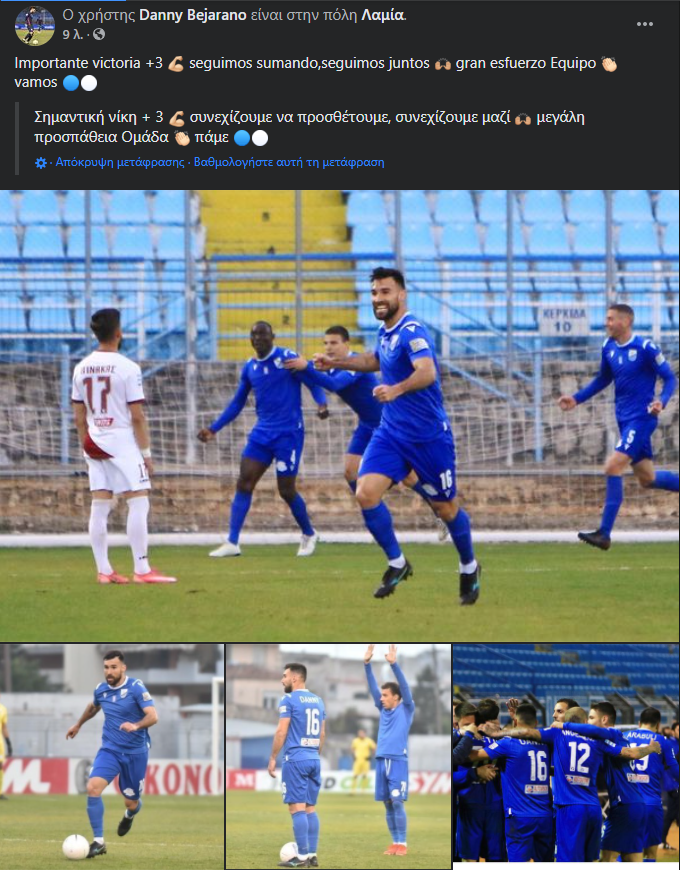680x870 pixels.
Task: Click the clapping hands emoji in original post
Action: pyautogui.click(x=609, y=64)
